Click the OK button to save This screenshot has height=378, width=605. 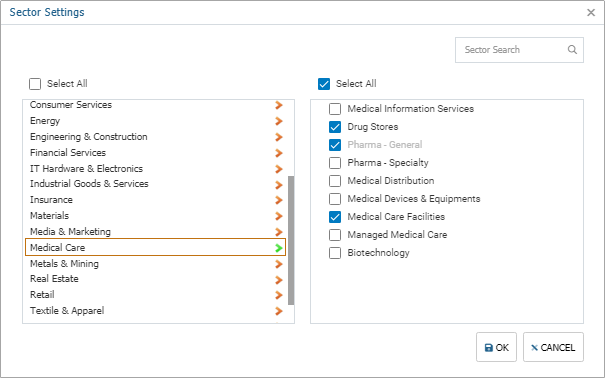point(496,347)
